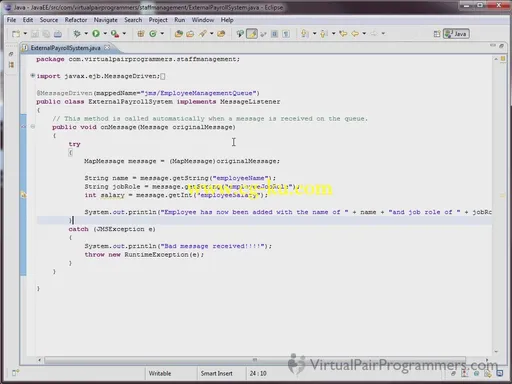Screen dimensions: 512x384
Task: Select the Java perspective button
Action: click(x=456, y=34)
